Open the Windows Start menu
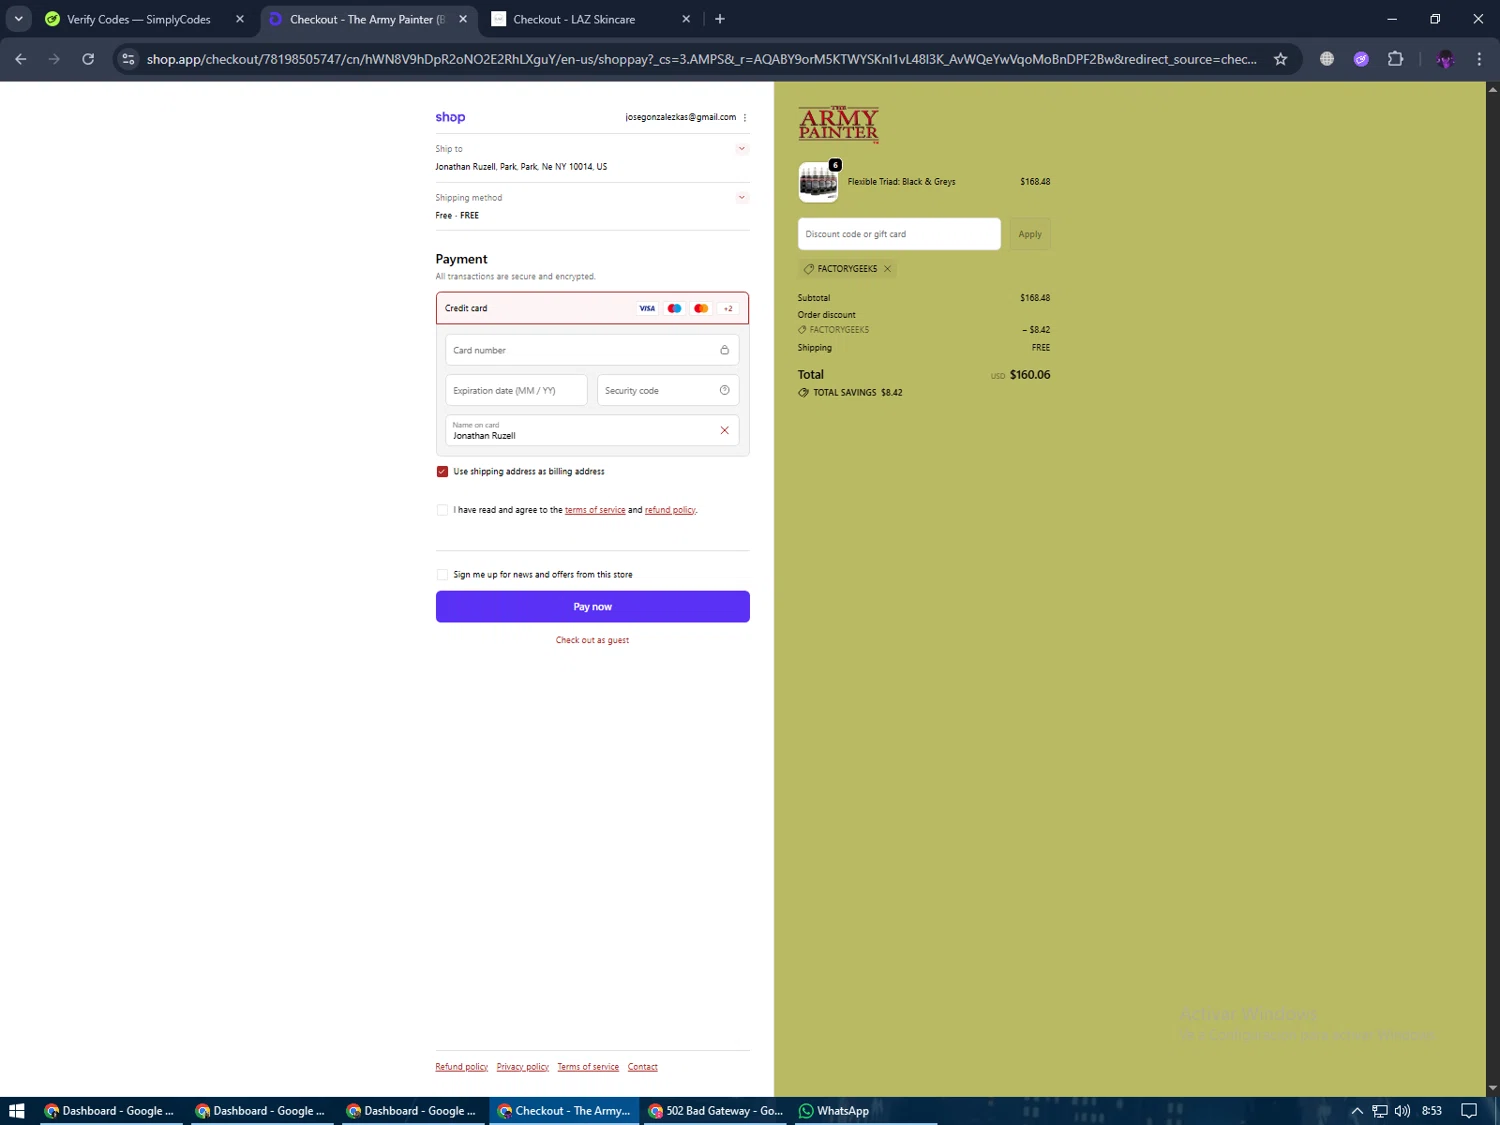 point(16,1111)
